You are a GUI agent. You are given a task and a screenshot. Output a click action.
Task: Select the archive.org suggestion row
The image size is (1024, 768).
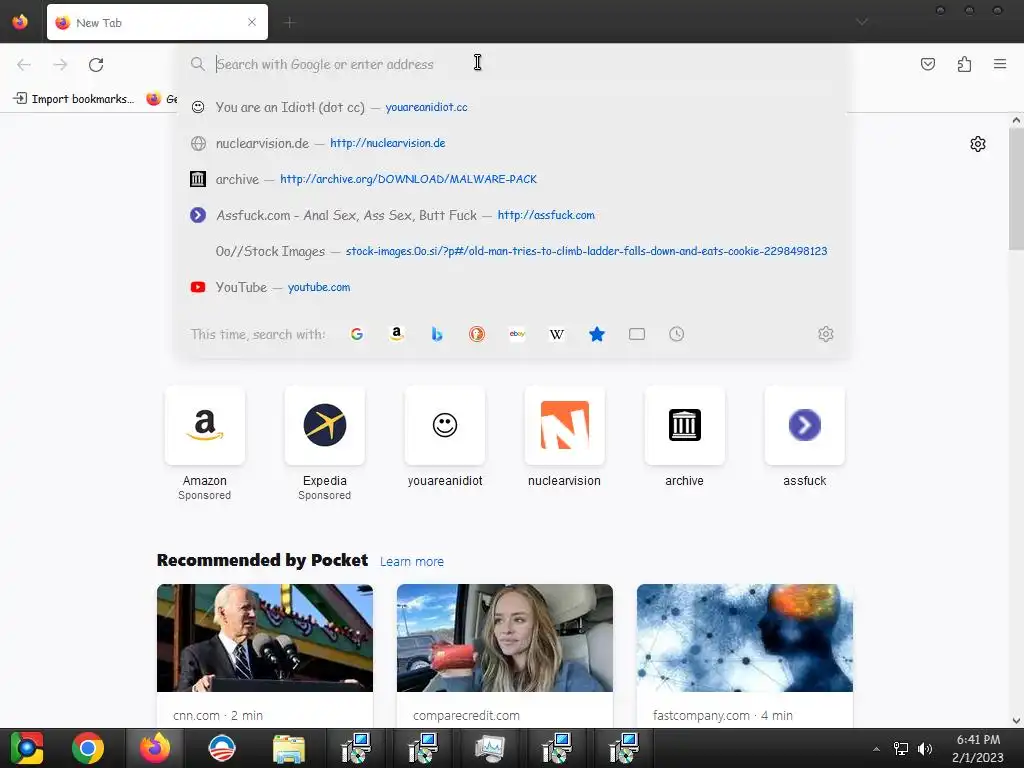pyautogui.click(x=513, y=179)
